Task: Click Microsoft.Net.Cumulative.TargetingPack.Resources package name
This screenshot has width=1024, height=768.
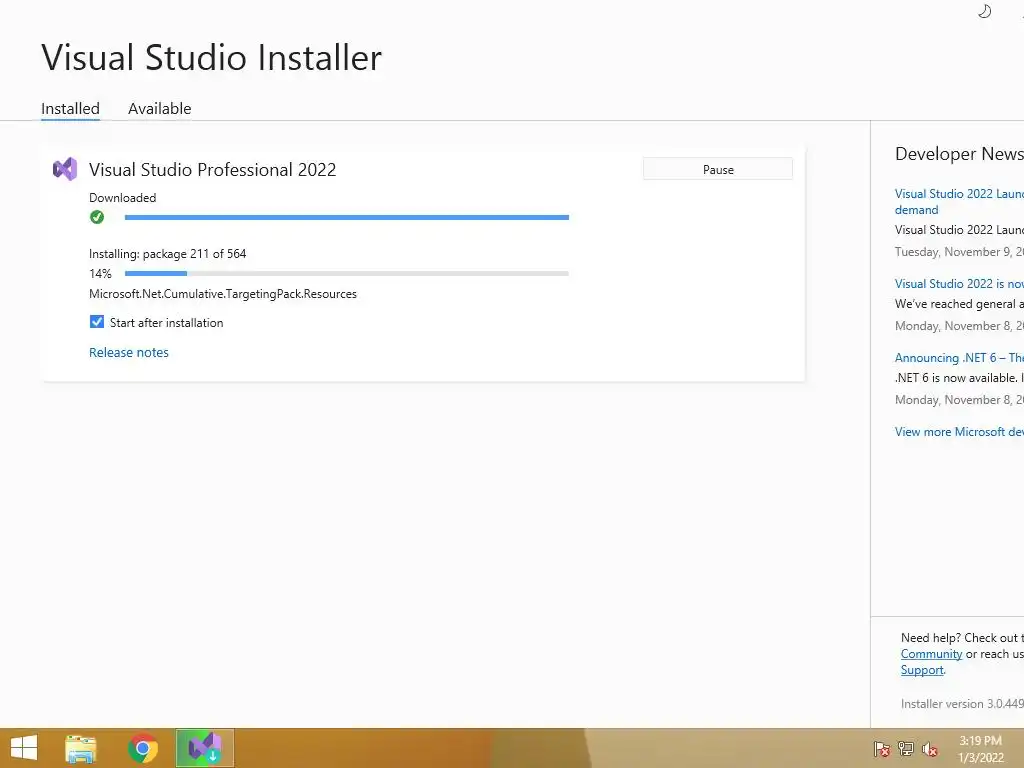Action: pos(223,294)
